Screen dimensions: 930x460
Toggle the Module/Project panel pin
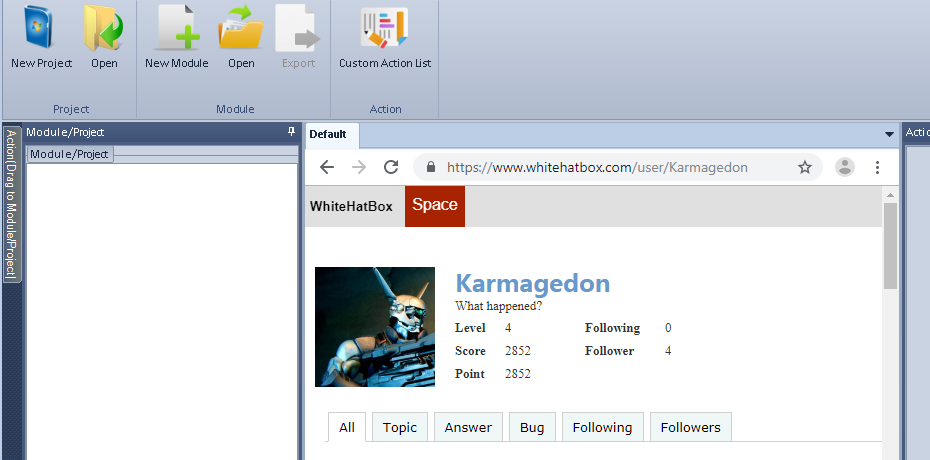[291, 132]
